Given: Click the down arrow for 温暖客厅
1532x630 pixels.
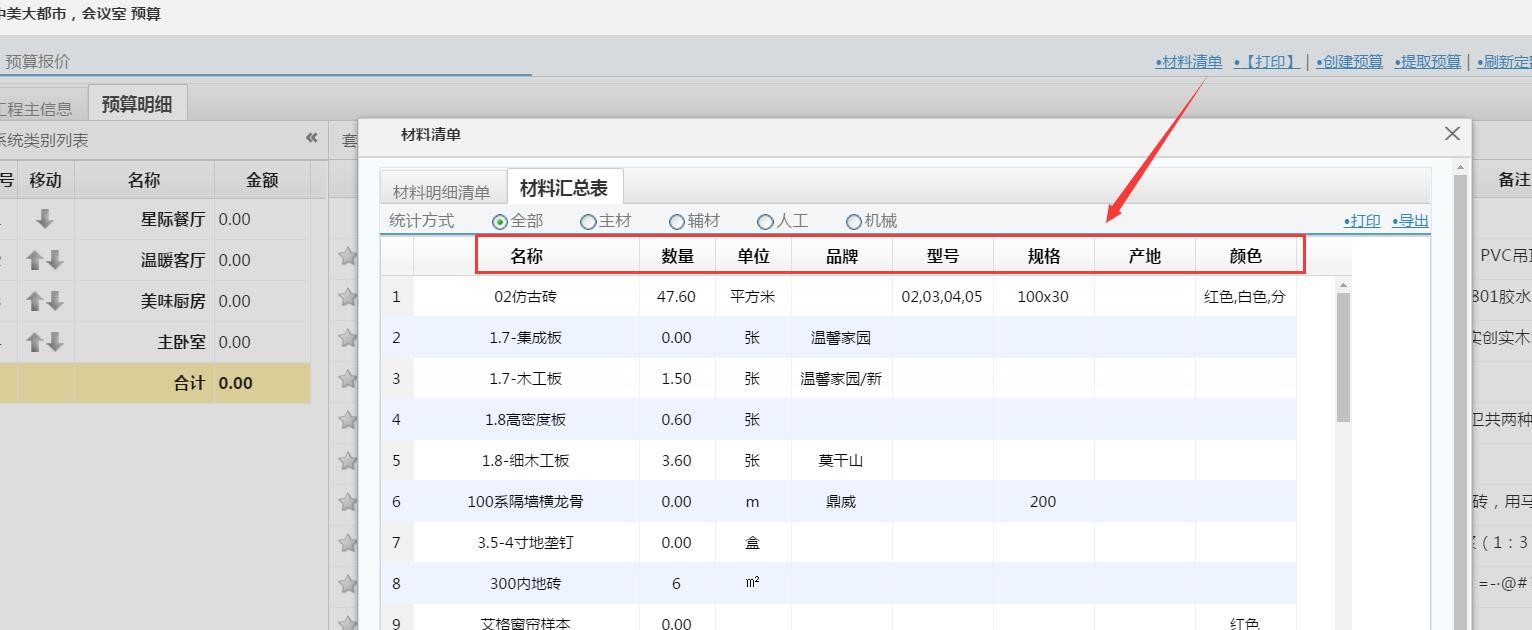Looking at the screenshot, I should [x=54, y=261].
